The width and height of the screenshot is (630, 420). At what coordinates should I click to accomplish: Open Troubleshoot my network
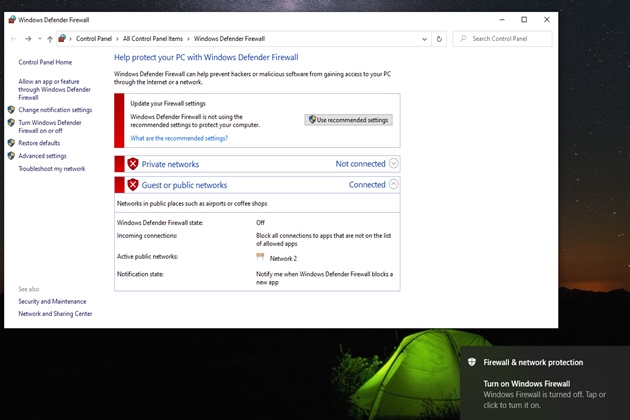52,169
